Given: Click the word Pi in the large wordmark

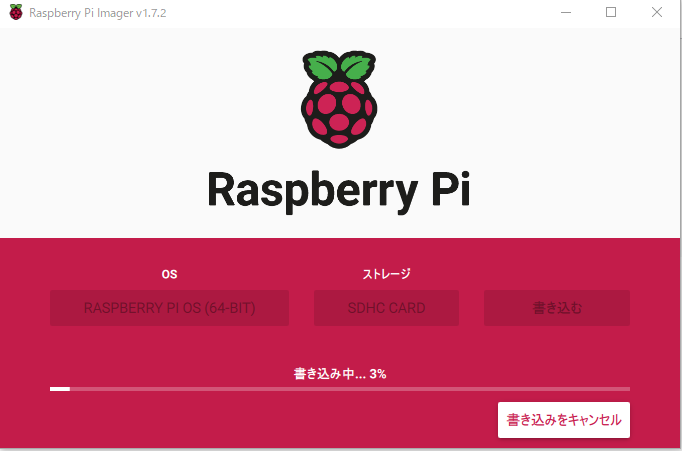Looking at the screenshot, I should 451,188.
